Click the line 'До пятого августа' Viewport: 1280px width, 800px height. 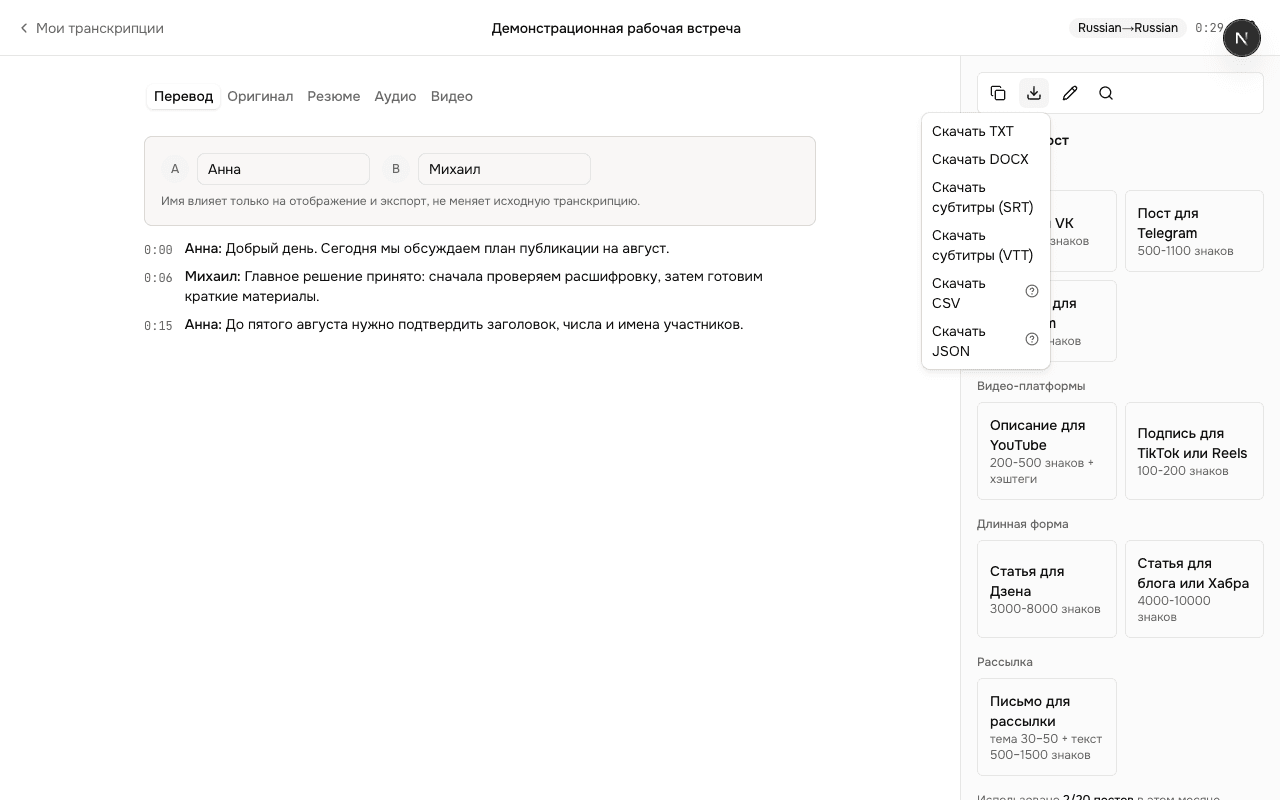click(464, 324)
